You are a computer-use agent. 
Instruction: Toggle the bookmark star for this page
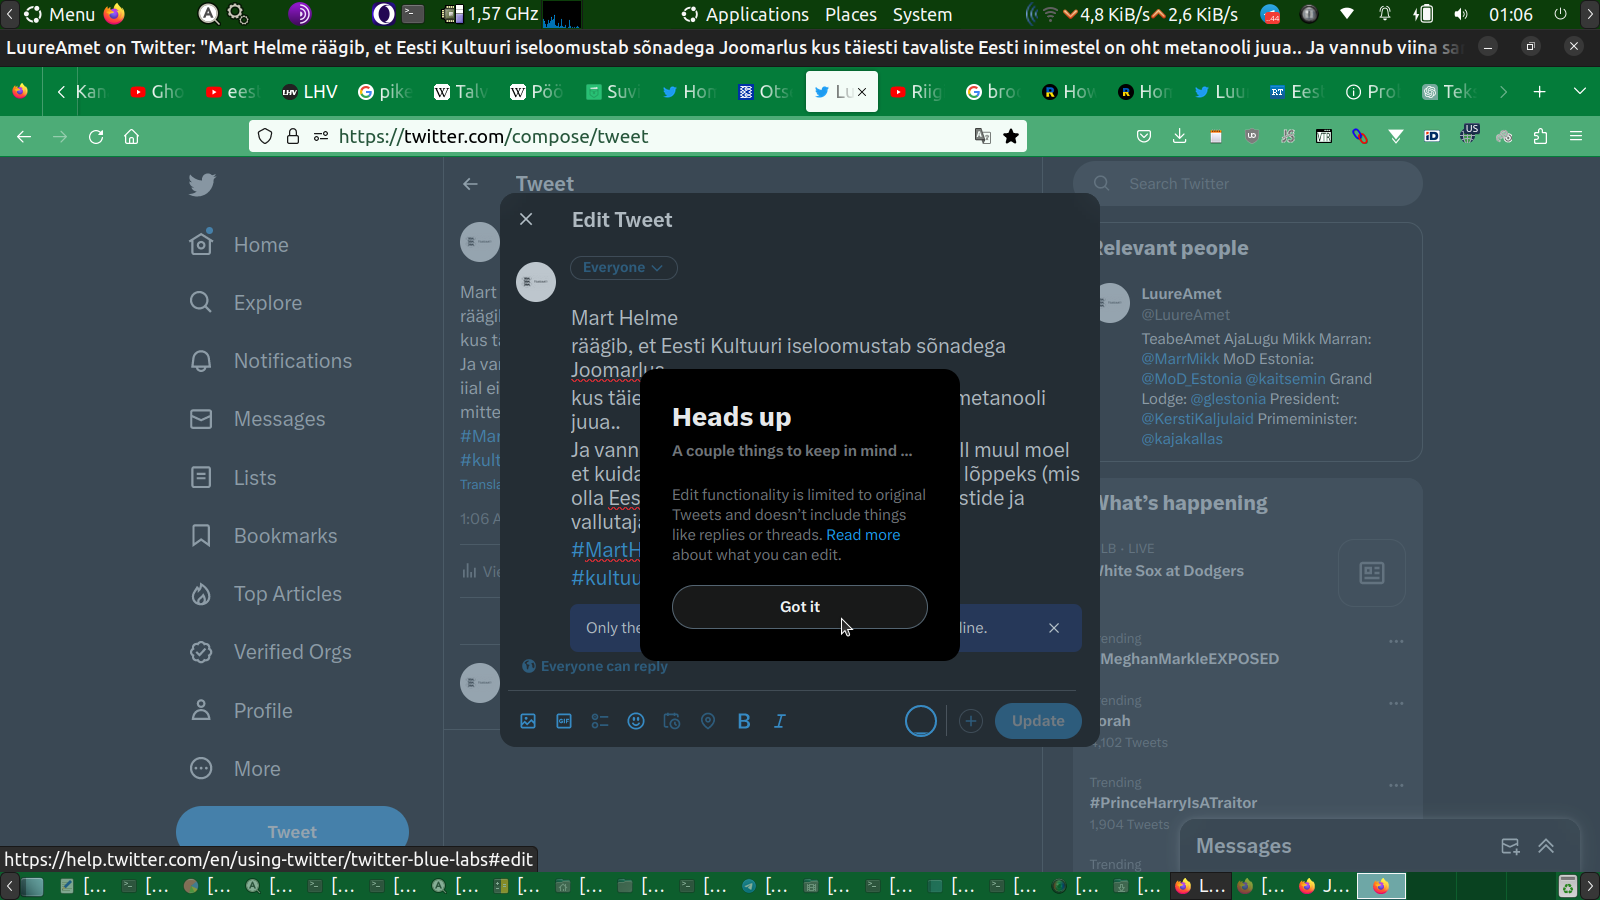tap(1011, 136)
